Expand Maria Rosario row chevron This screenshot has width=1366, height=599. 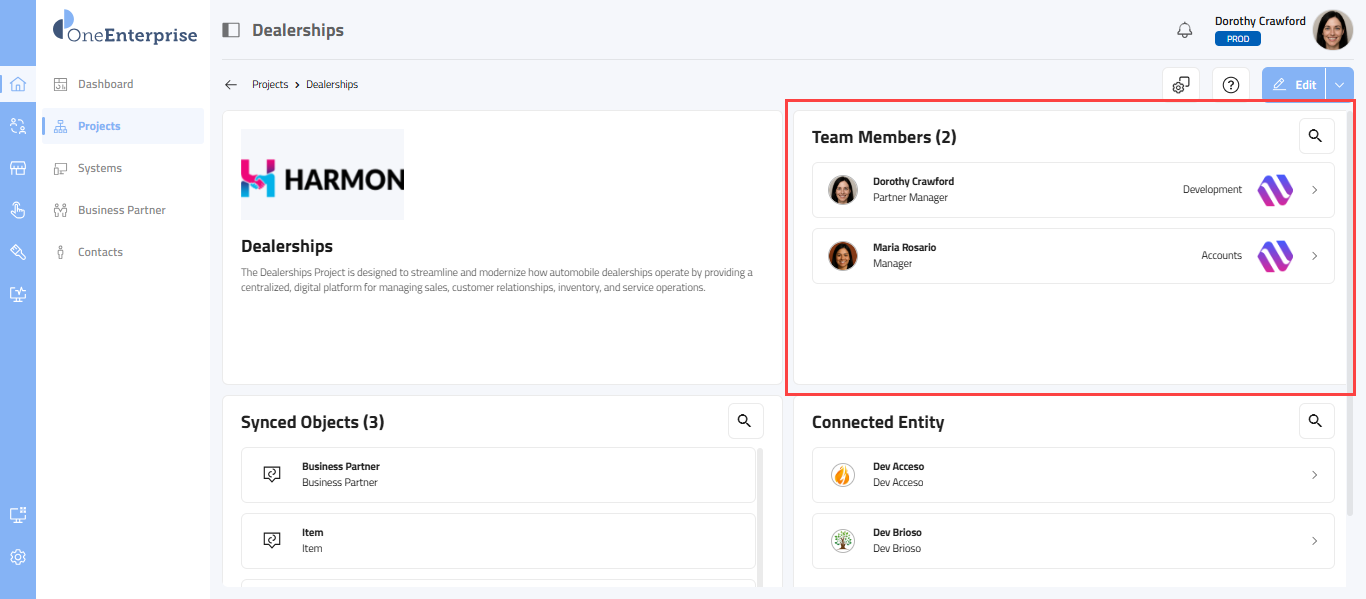coord(1314,256)
